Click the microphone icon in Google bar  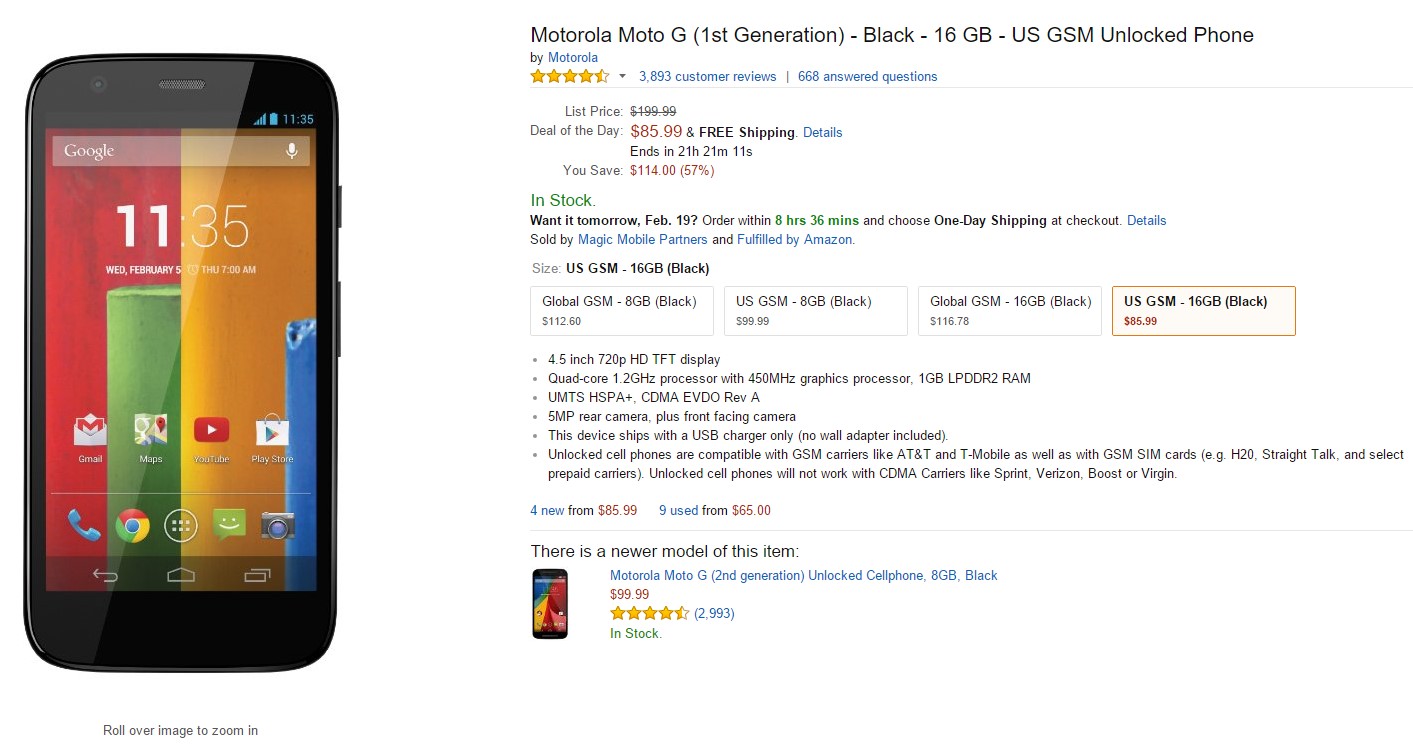click(292, 151)
